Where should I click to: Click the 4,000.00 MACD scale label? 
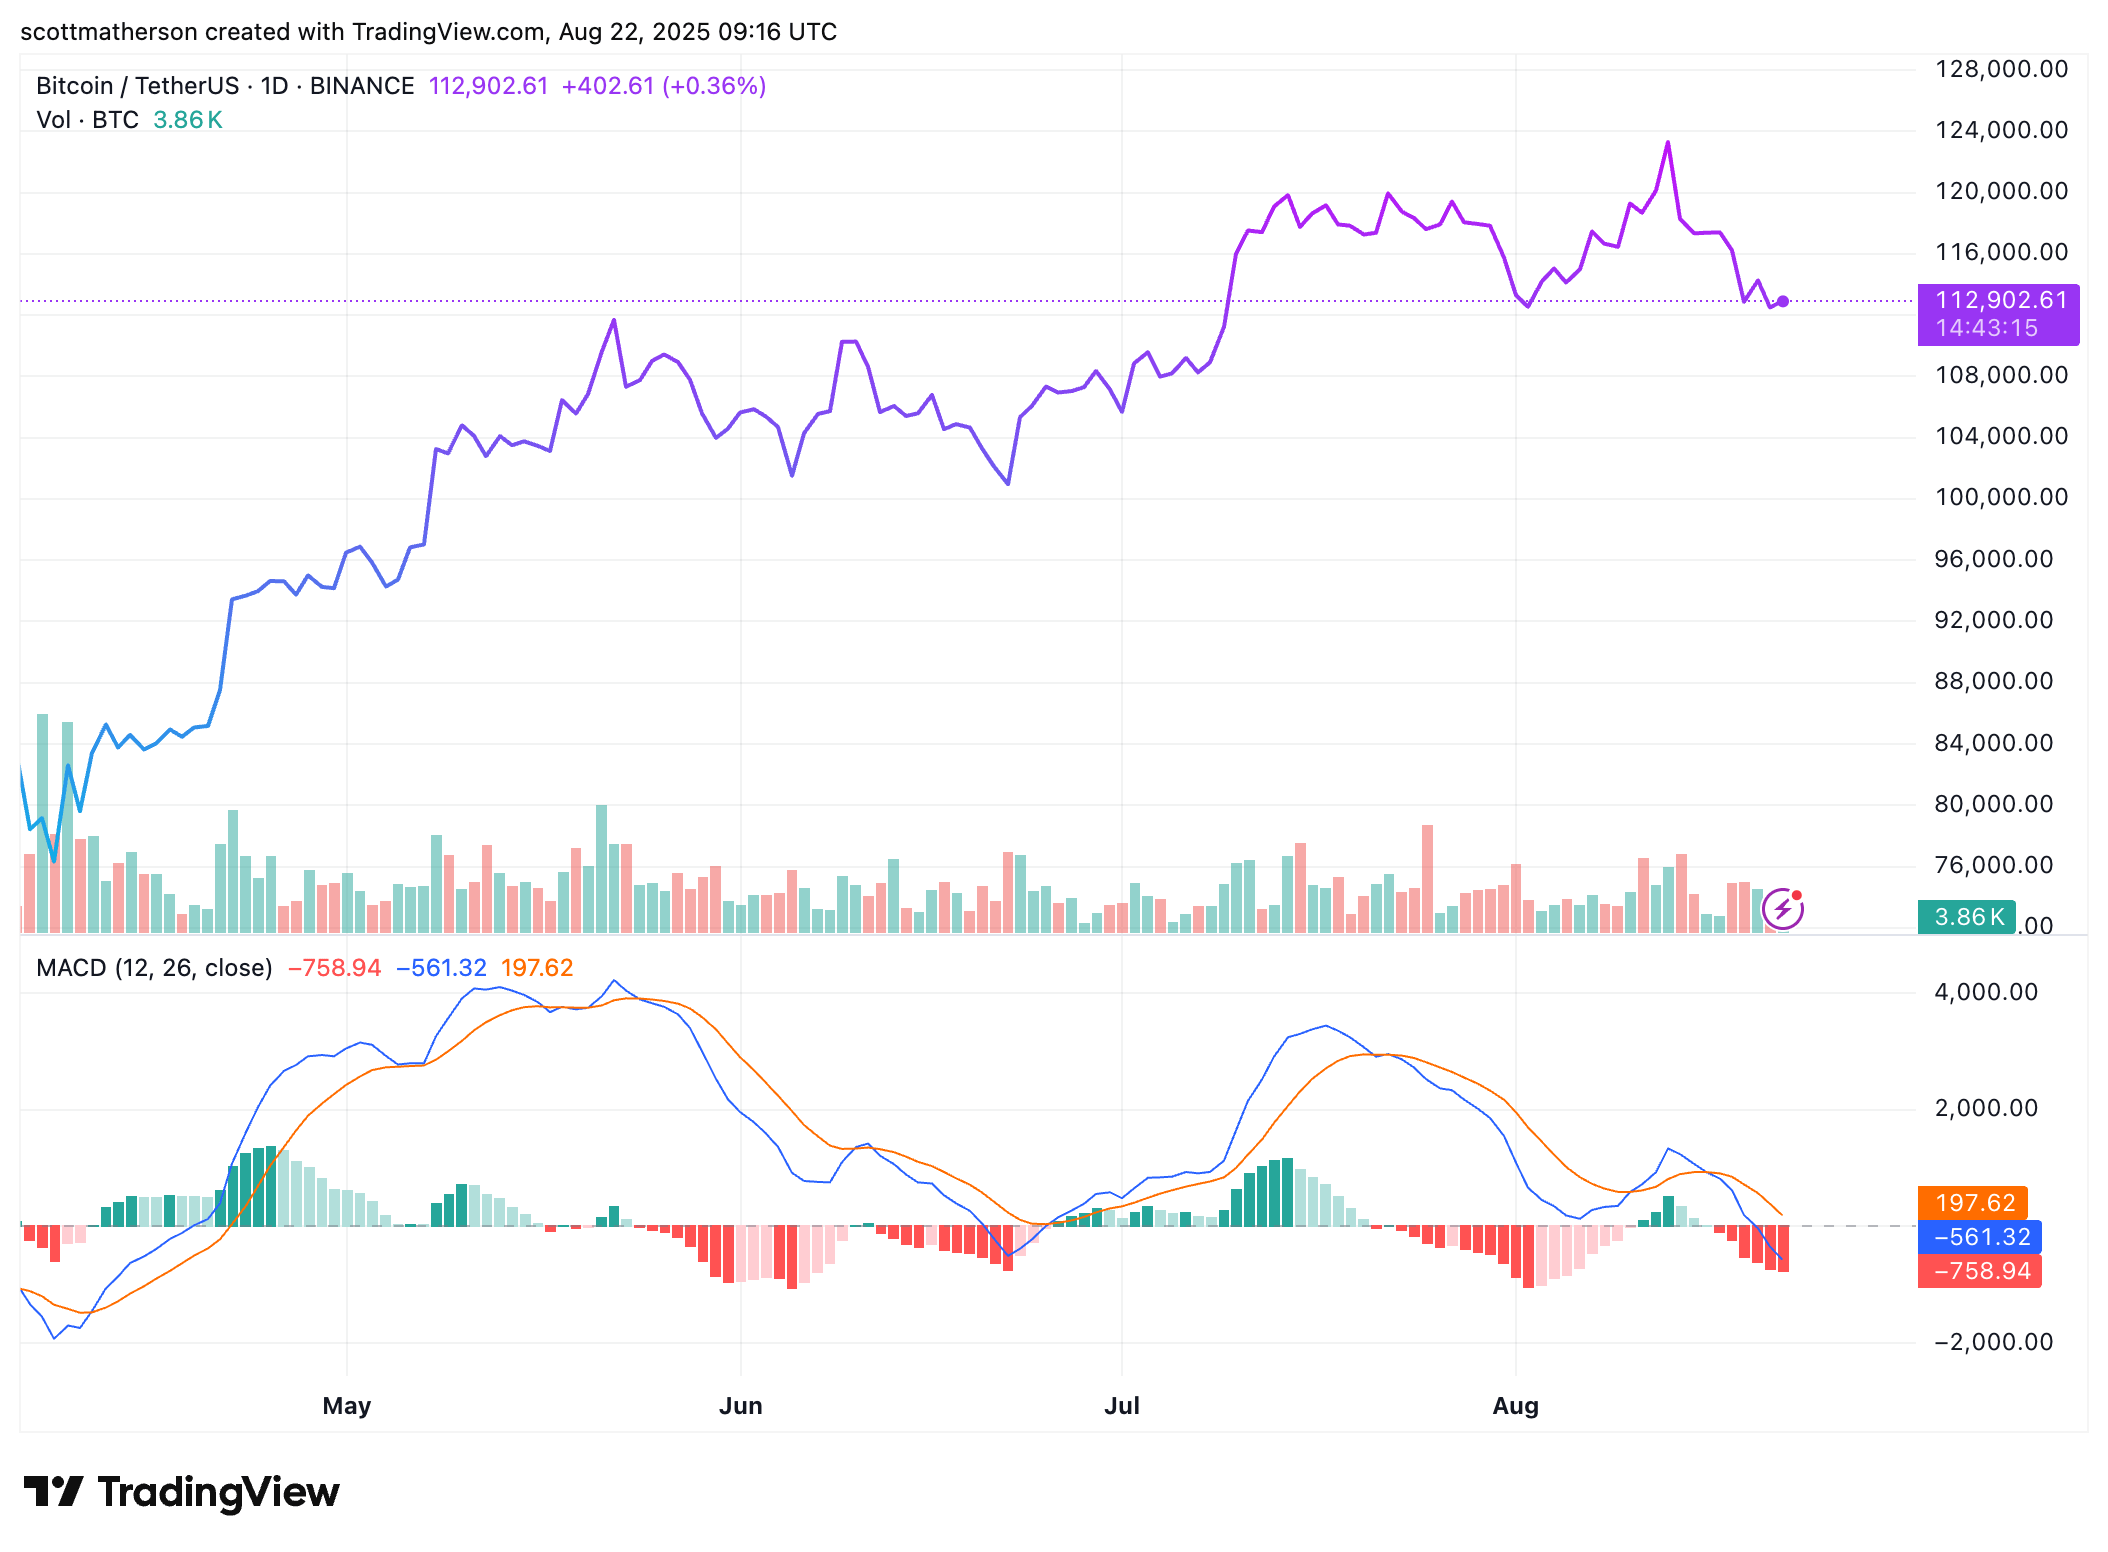click(x=1986, y=992)
